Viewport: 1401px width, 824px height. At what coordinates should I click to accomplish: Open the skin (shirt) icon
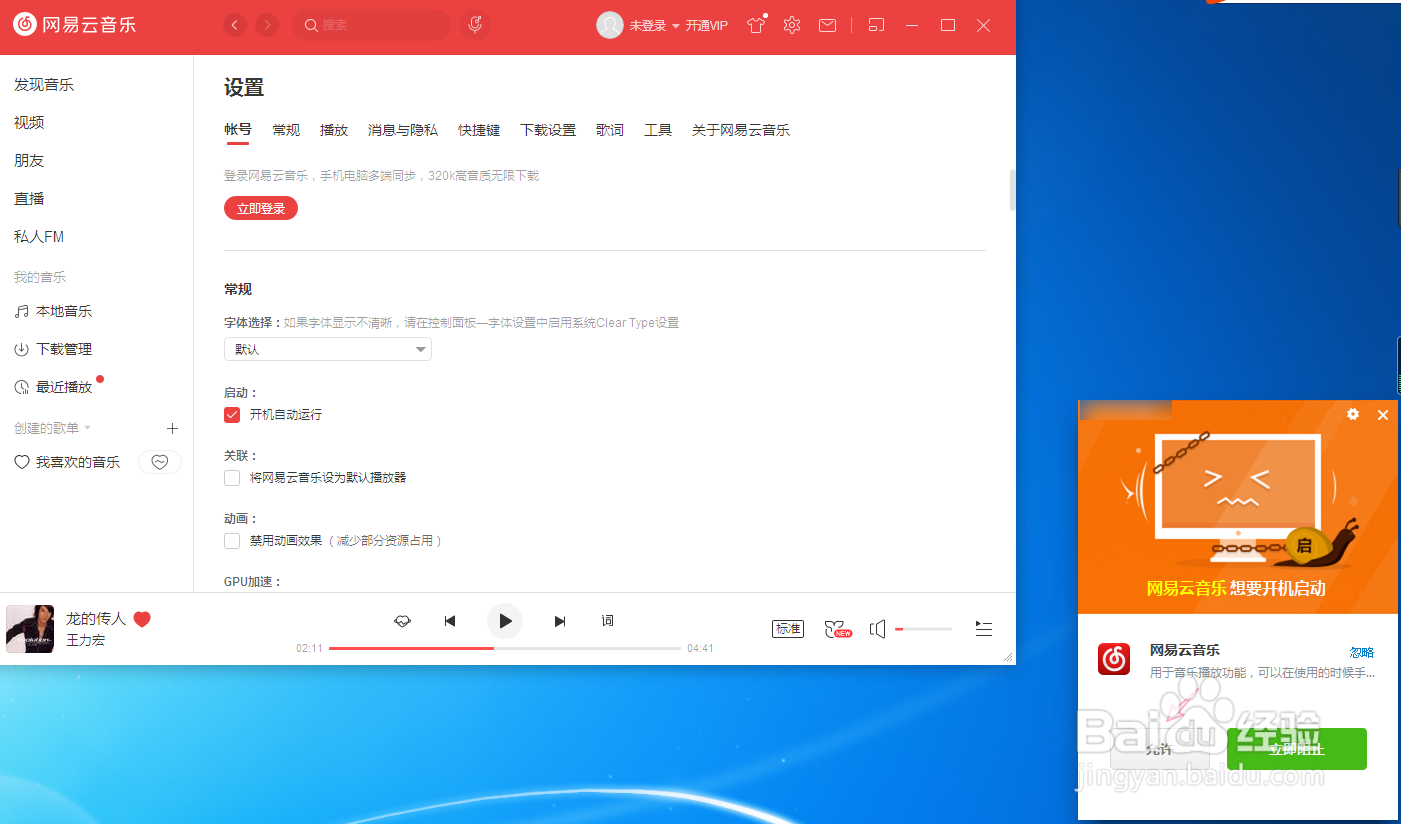(x=756, y=25)
